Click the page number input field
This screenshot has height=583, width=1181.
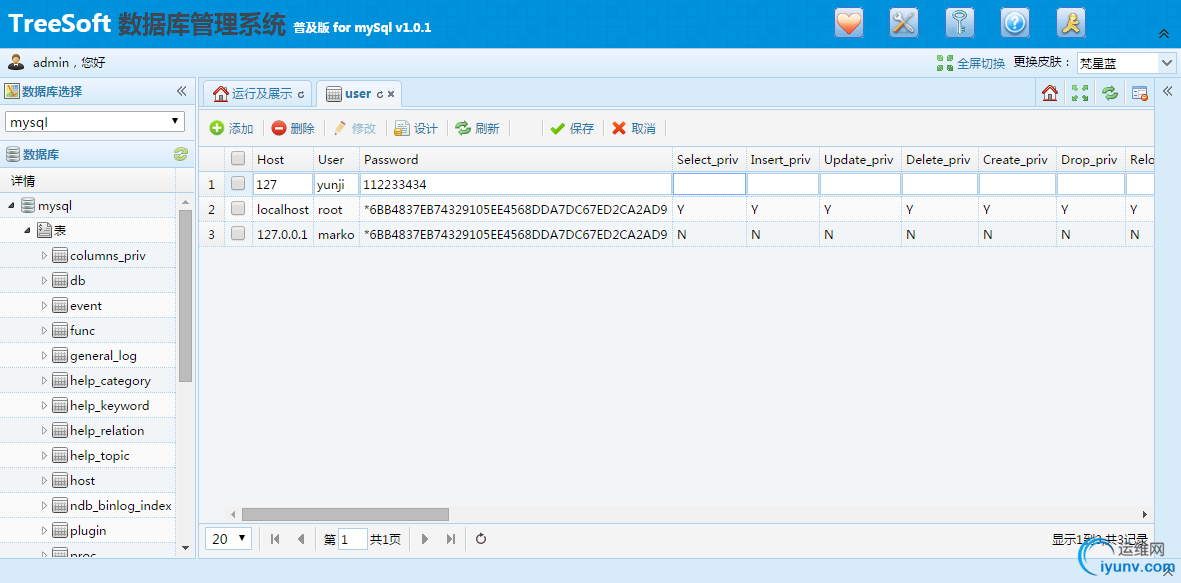pos(352,539)
